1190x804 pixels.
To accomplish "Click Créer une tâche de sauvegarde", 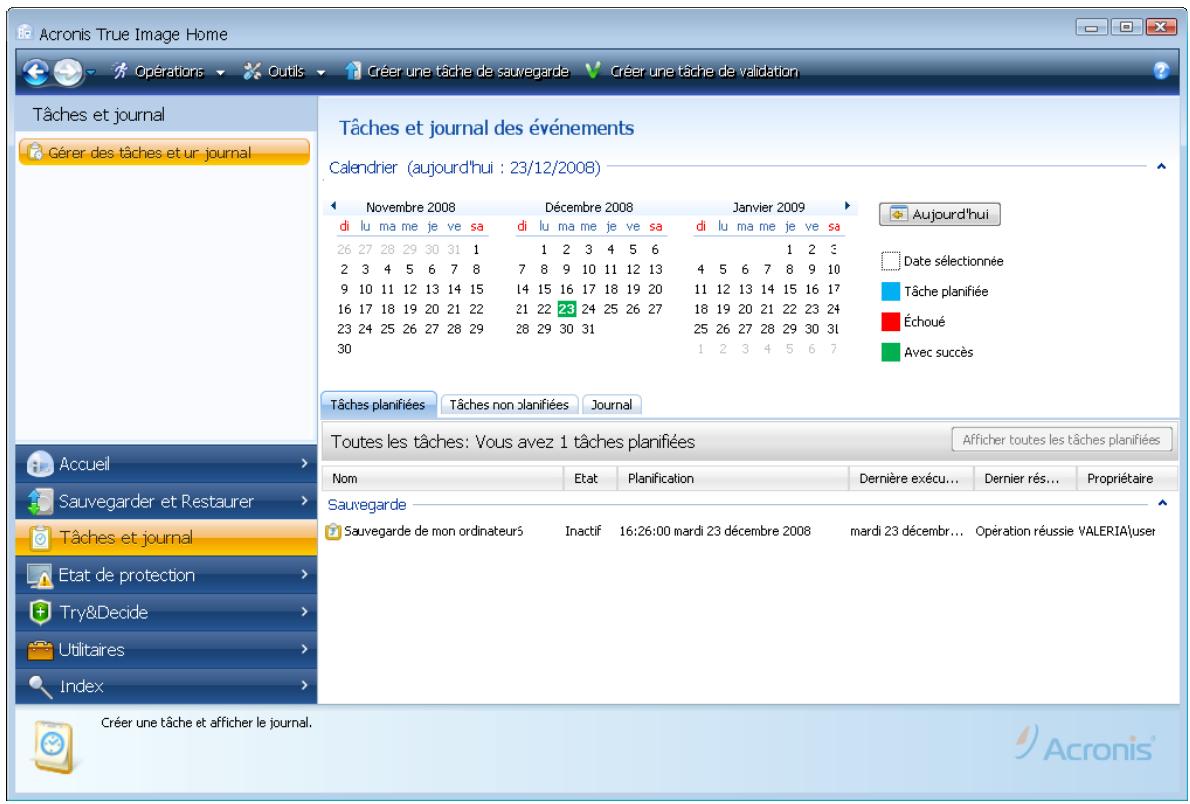I will click(457, 71).
